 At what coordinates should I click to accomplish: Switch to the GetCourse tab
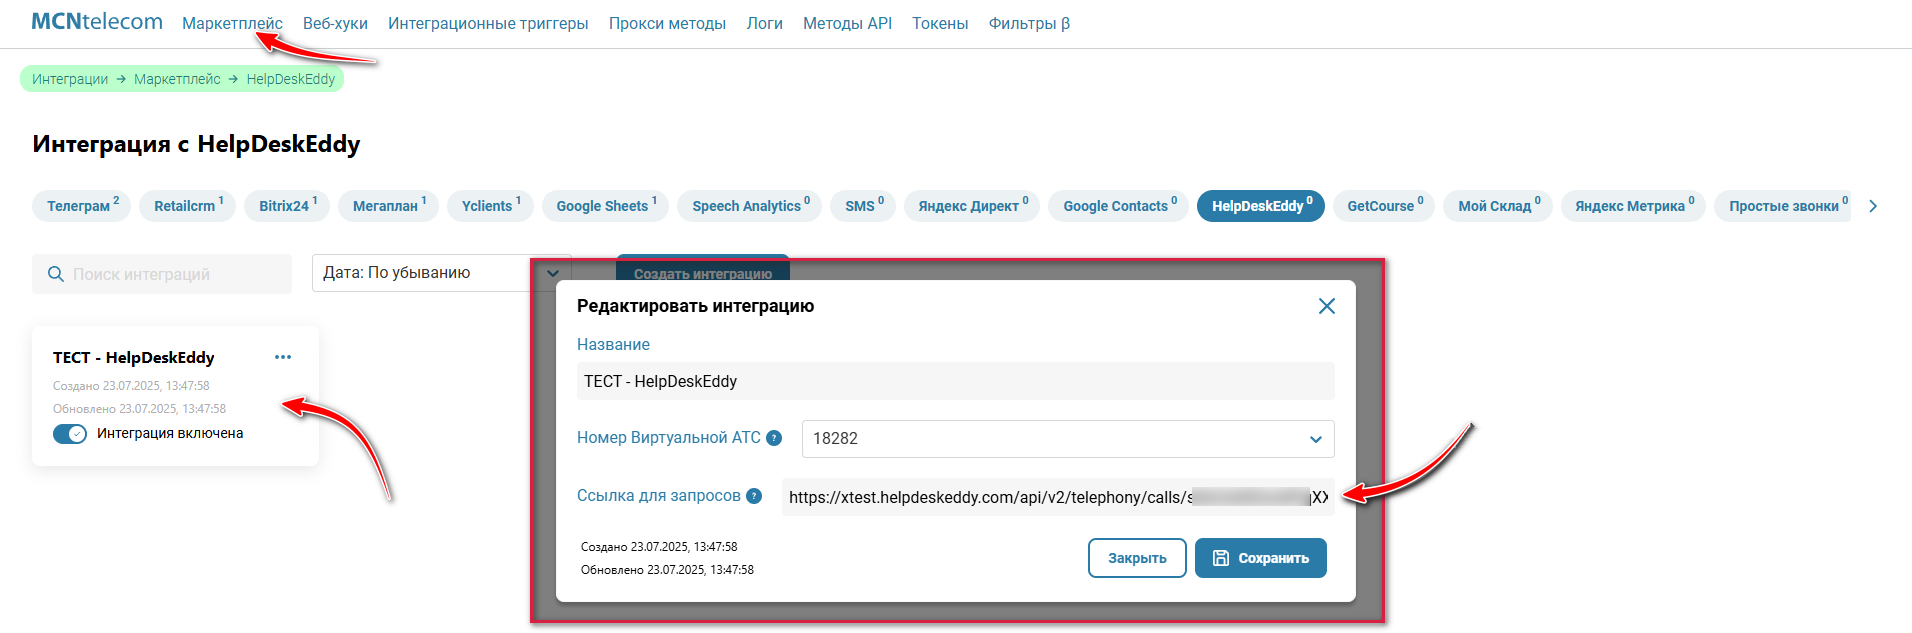click(1384, 205)
